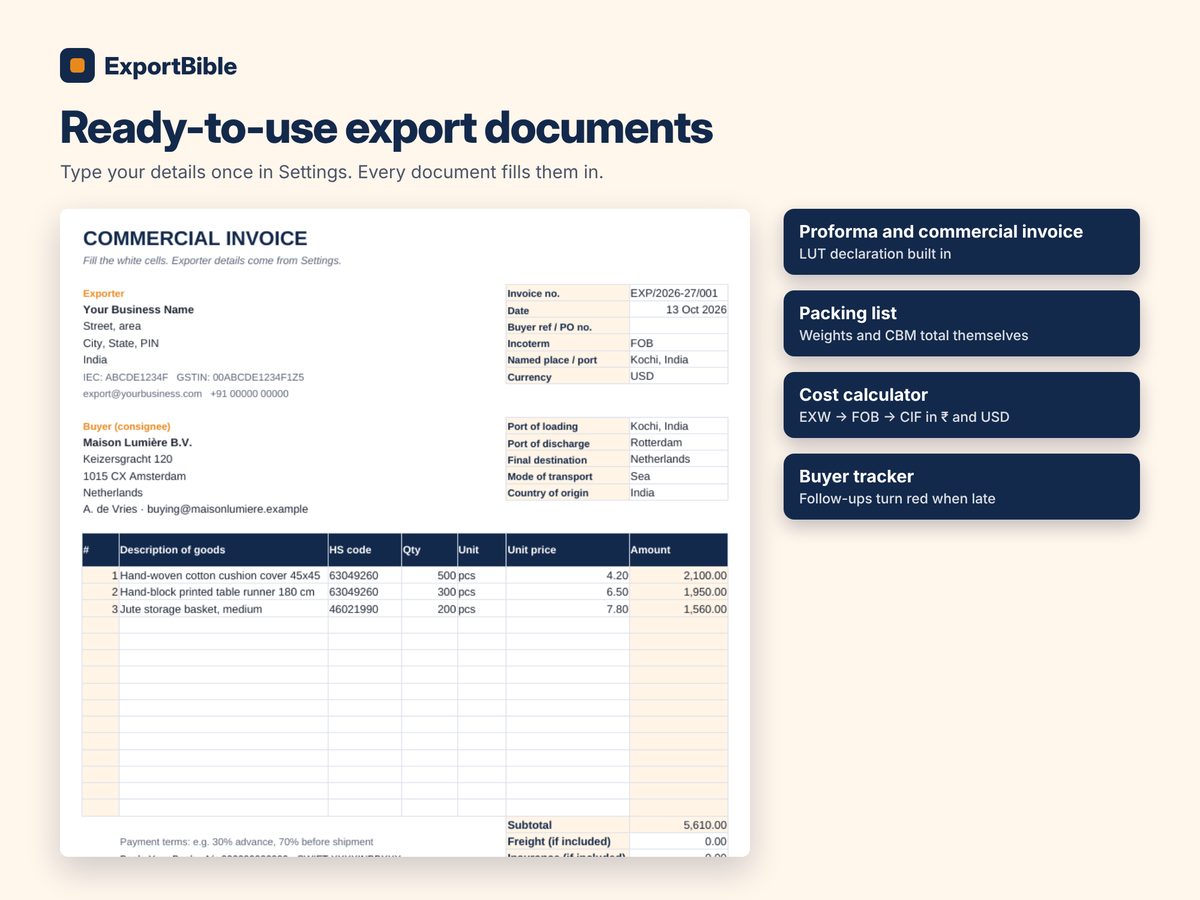Image resolution: width=1200 pixels, height=900 pixels.
Task: Click the Port of loading value Kochi, India
Action: (678, 426)
